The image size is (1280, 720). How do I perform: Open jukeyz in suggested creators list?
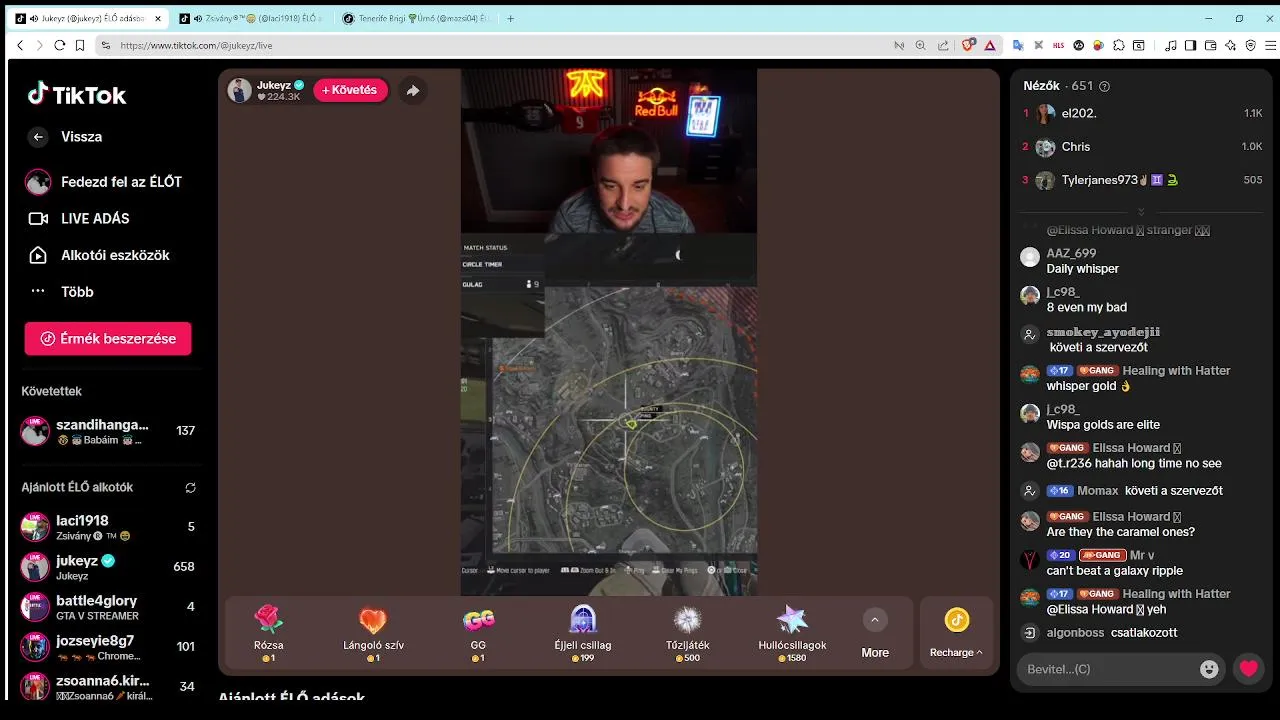pos(108,567)
